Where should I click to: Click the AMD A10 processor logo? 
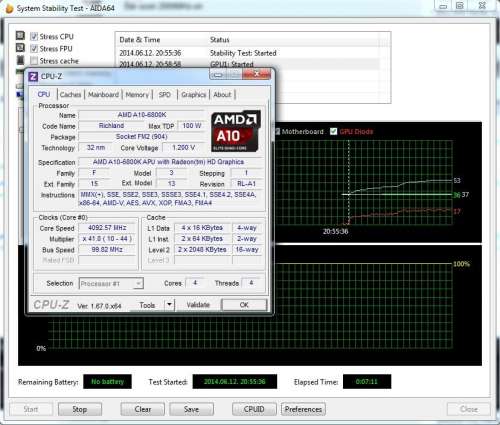pyautogui.click(x=236, y=131)
